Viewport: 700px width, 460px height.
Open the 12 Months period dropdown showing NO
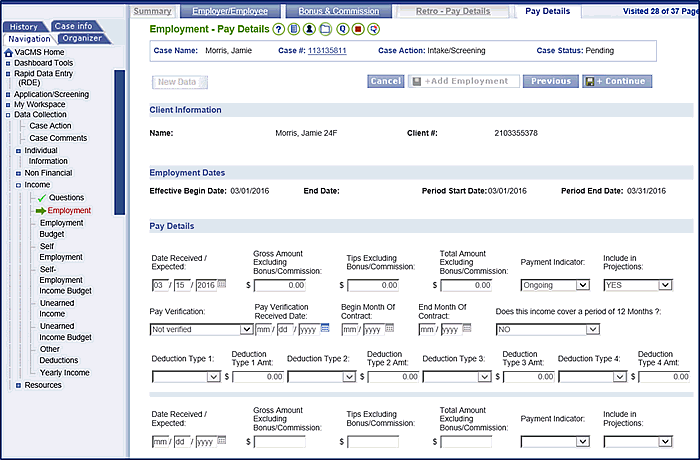click(x=548, y=330)
